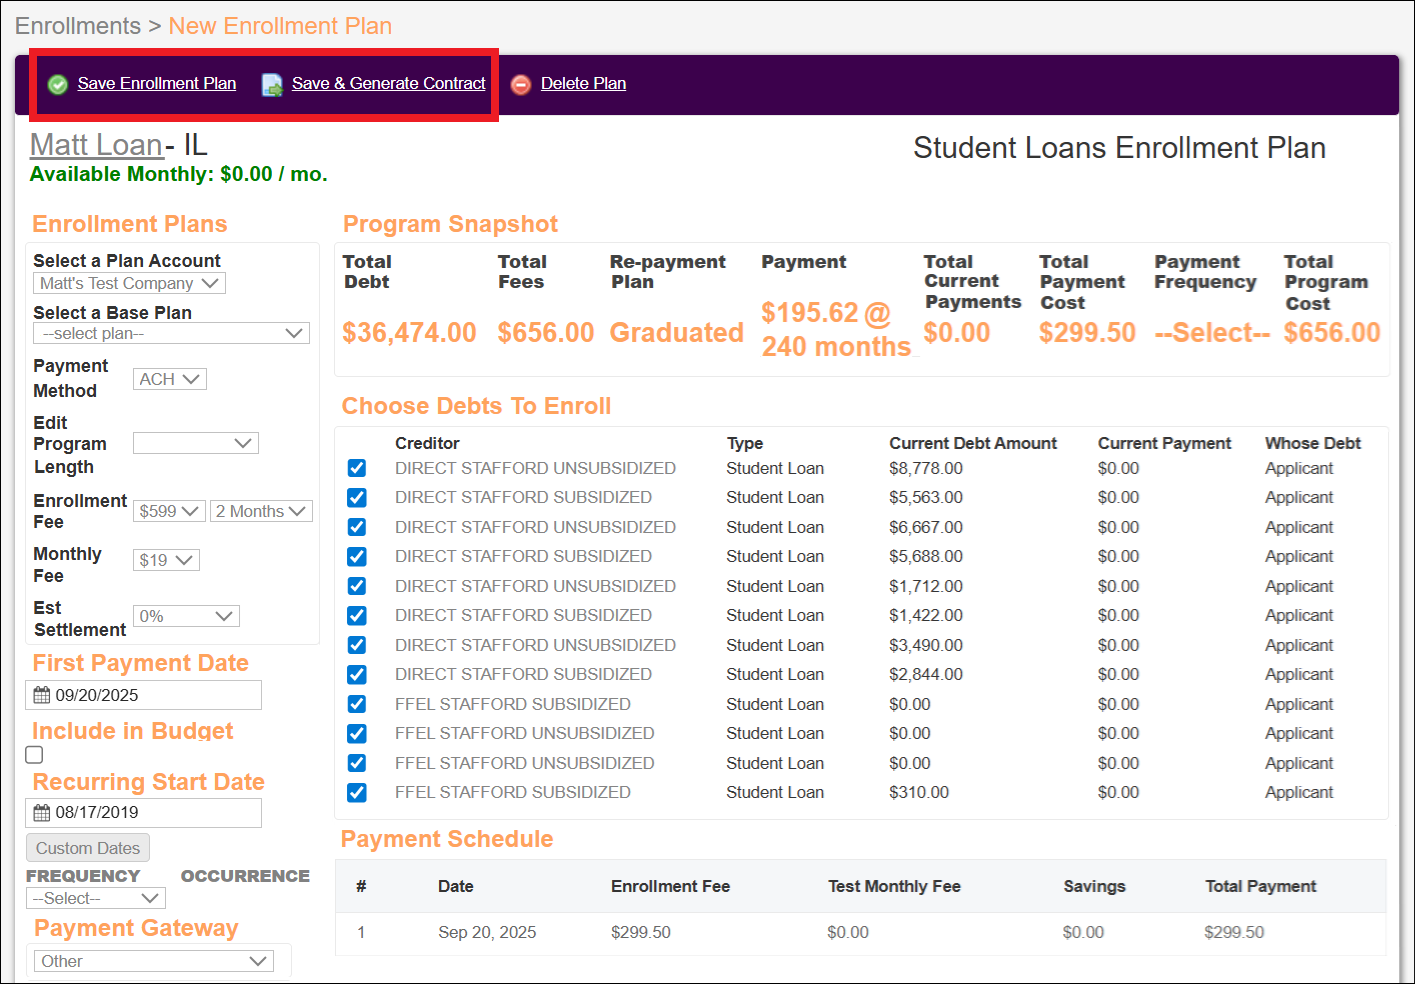Uncheck the $1,422.00 Direct Stafford Subsidized debt

[357, 616]
